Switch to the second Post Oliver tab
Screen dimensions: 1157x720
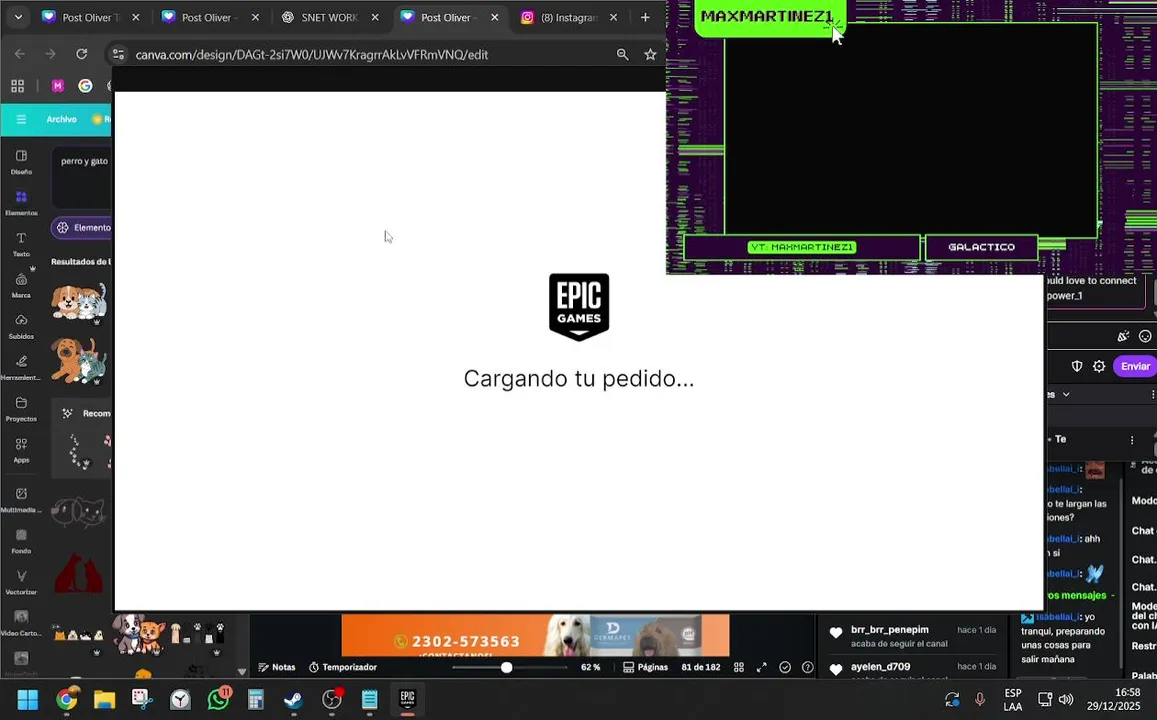(x=211, y=17)
